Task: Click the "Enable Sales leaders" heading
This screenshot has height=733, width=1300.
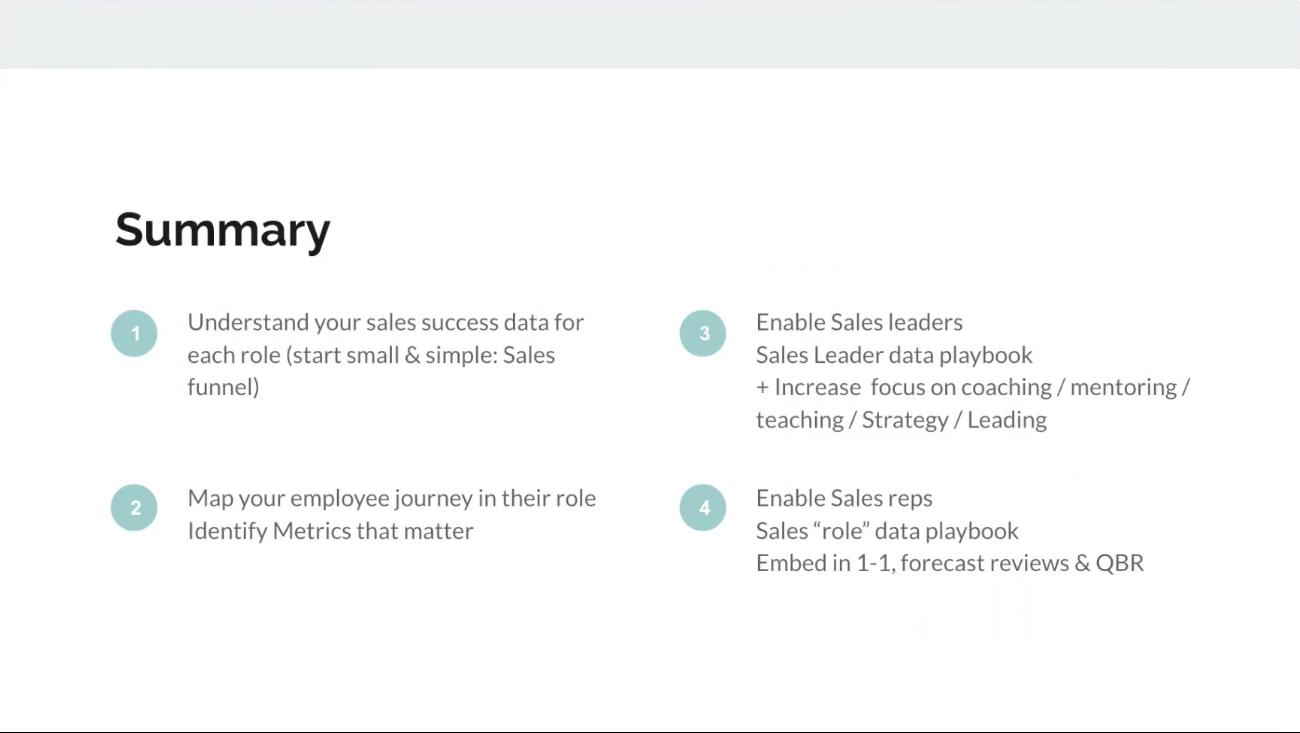Action: coord(859,322)
